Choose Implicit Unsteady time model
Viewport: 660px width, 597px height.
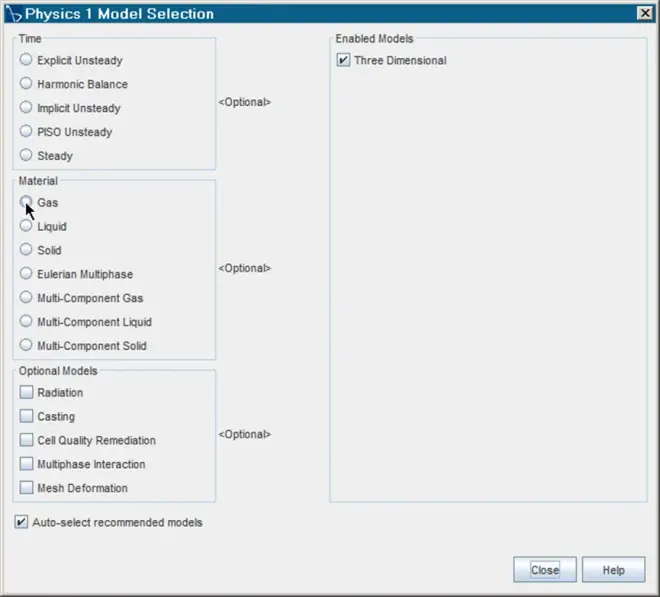click(26, 107)
